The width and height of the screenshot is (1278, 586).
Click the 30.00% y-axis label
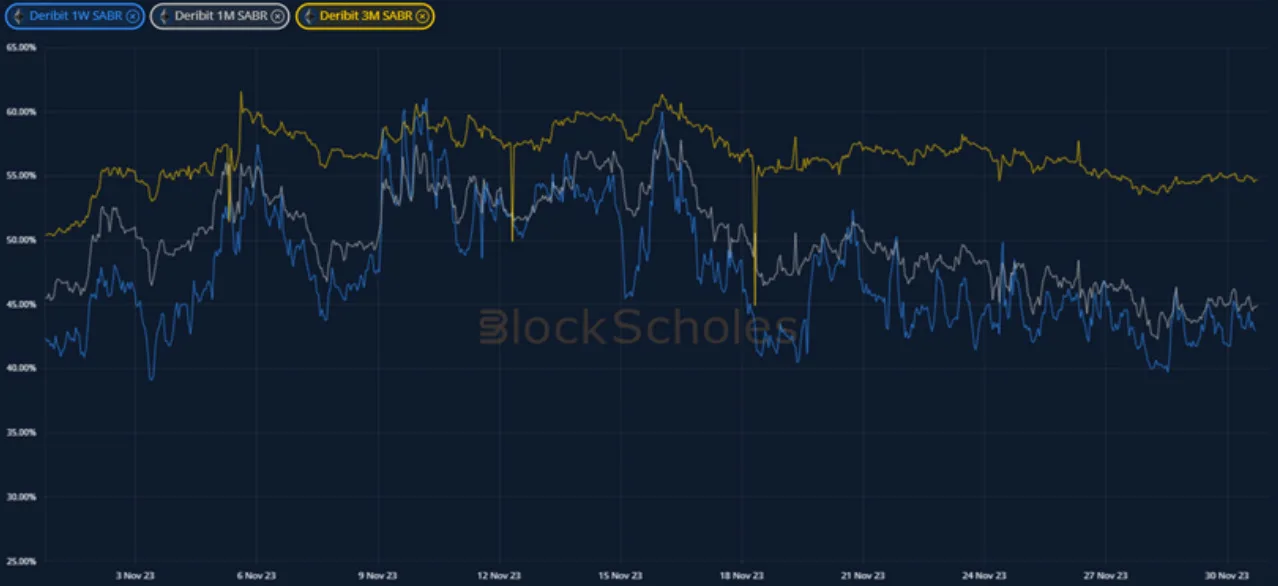[21, 496]
